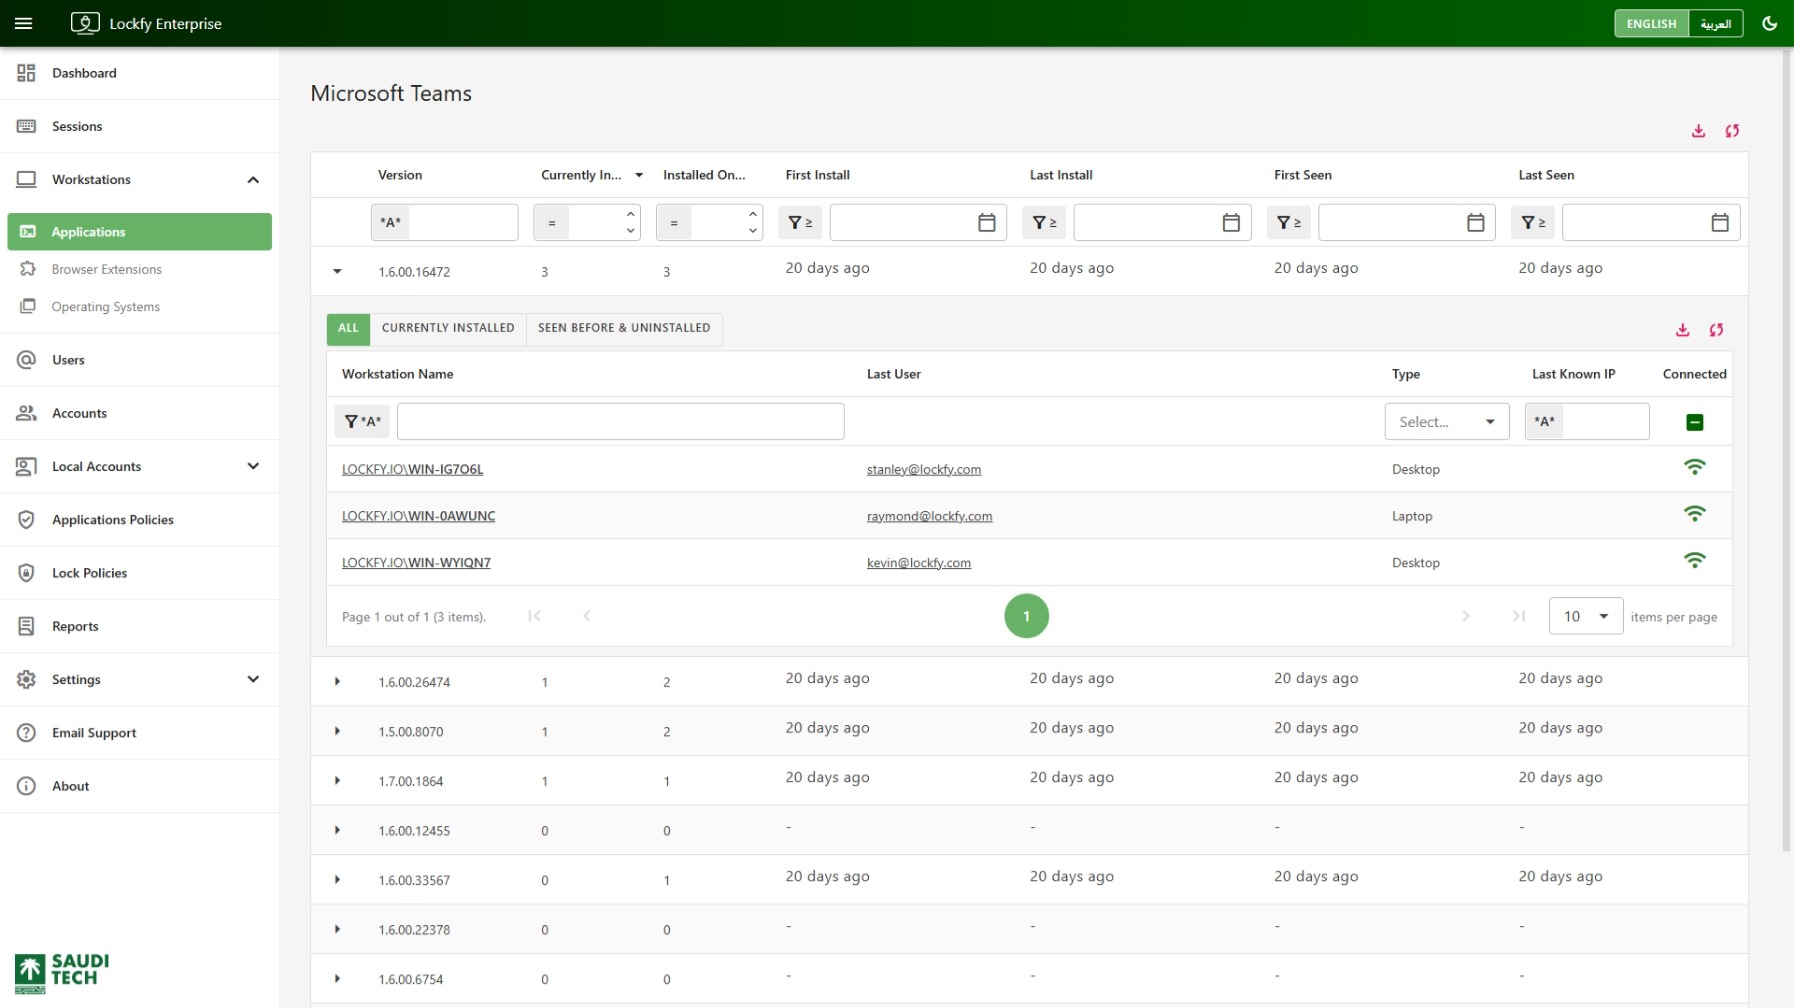
Task: Focus the Version filter field
Action: [x=462, y=222]
